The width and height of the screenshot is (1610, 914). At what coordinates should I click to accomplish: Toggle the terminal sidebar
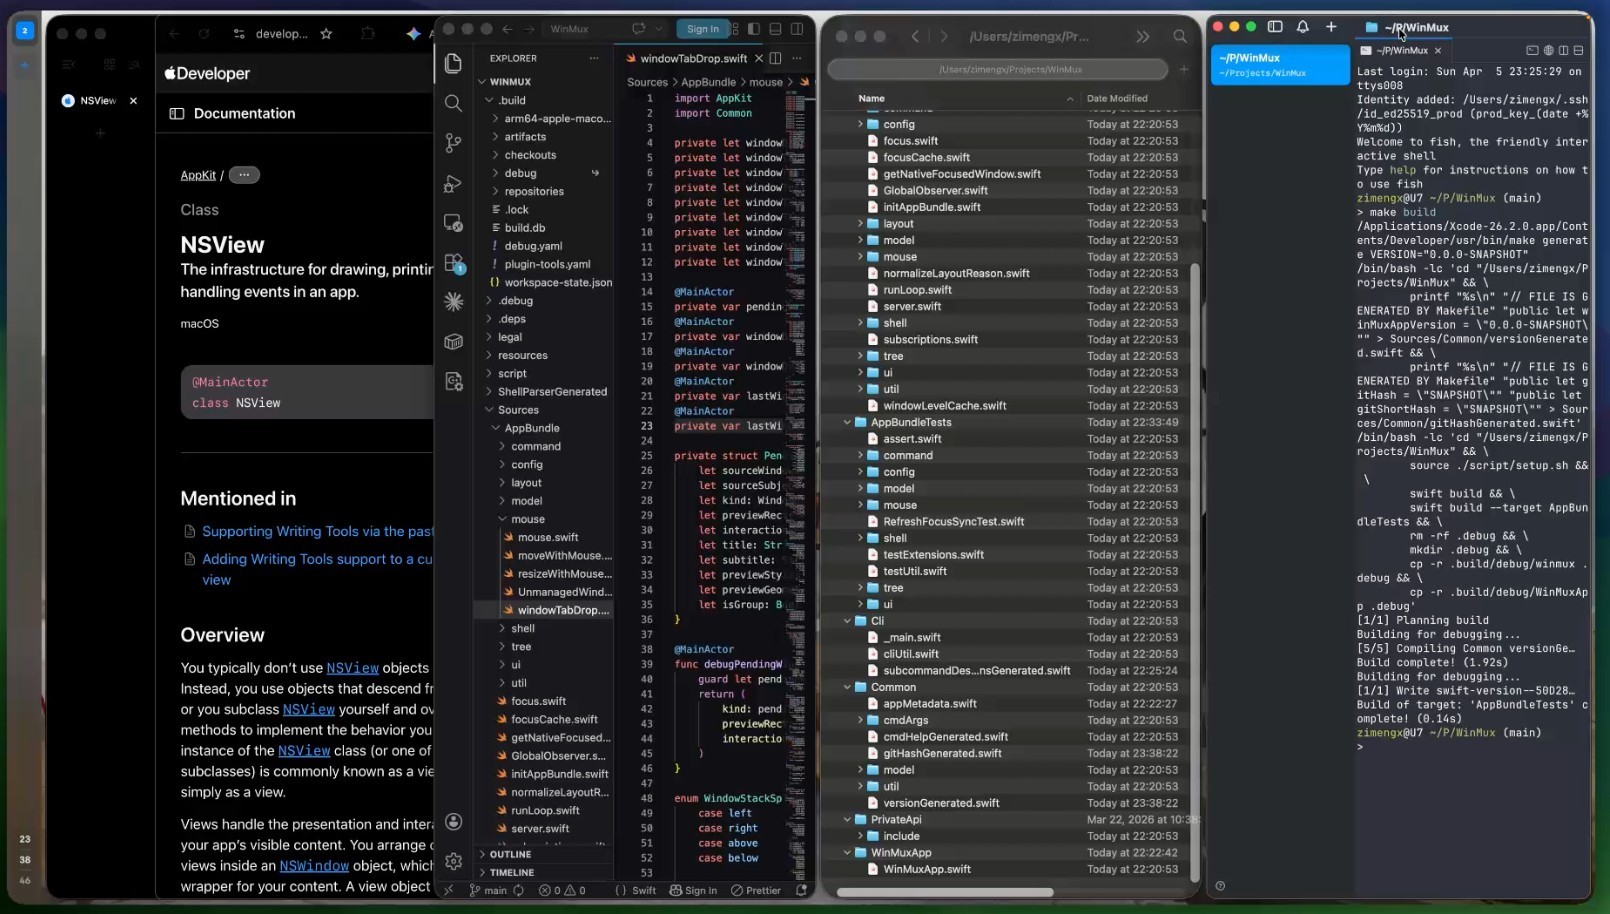1275,27
